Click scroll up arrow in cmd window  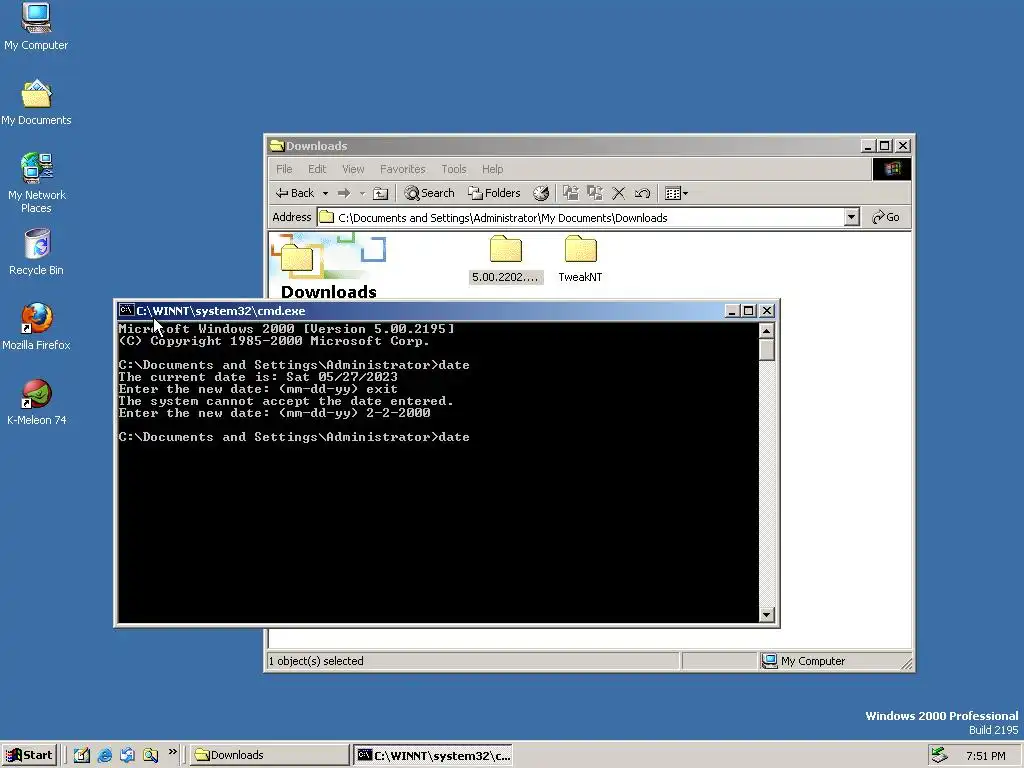pyautogui.click(x=767, y=330)
